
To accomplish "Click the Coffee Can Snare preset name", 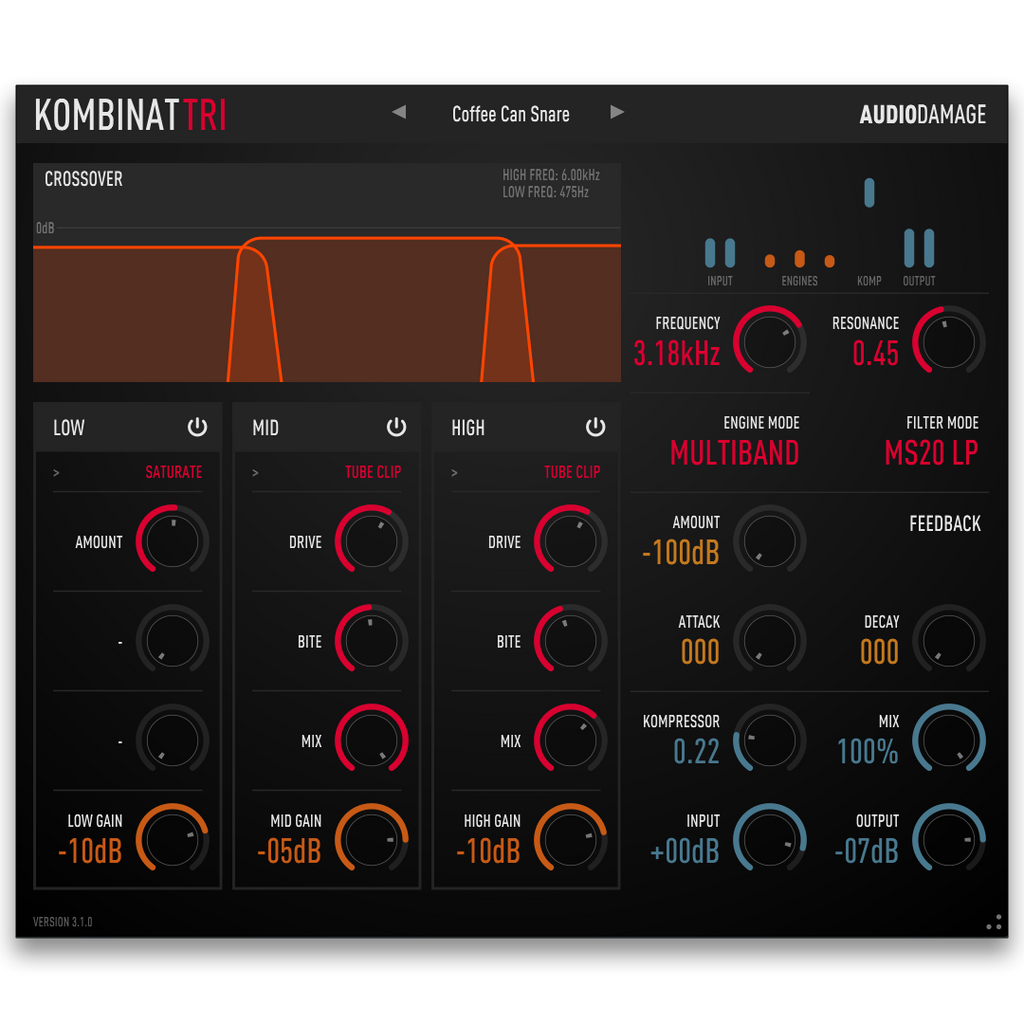I will [510, 114].
